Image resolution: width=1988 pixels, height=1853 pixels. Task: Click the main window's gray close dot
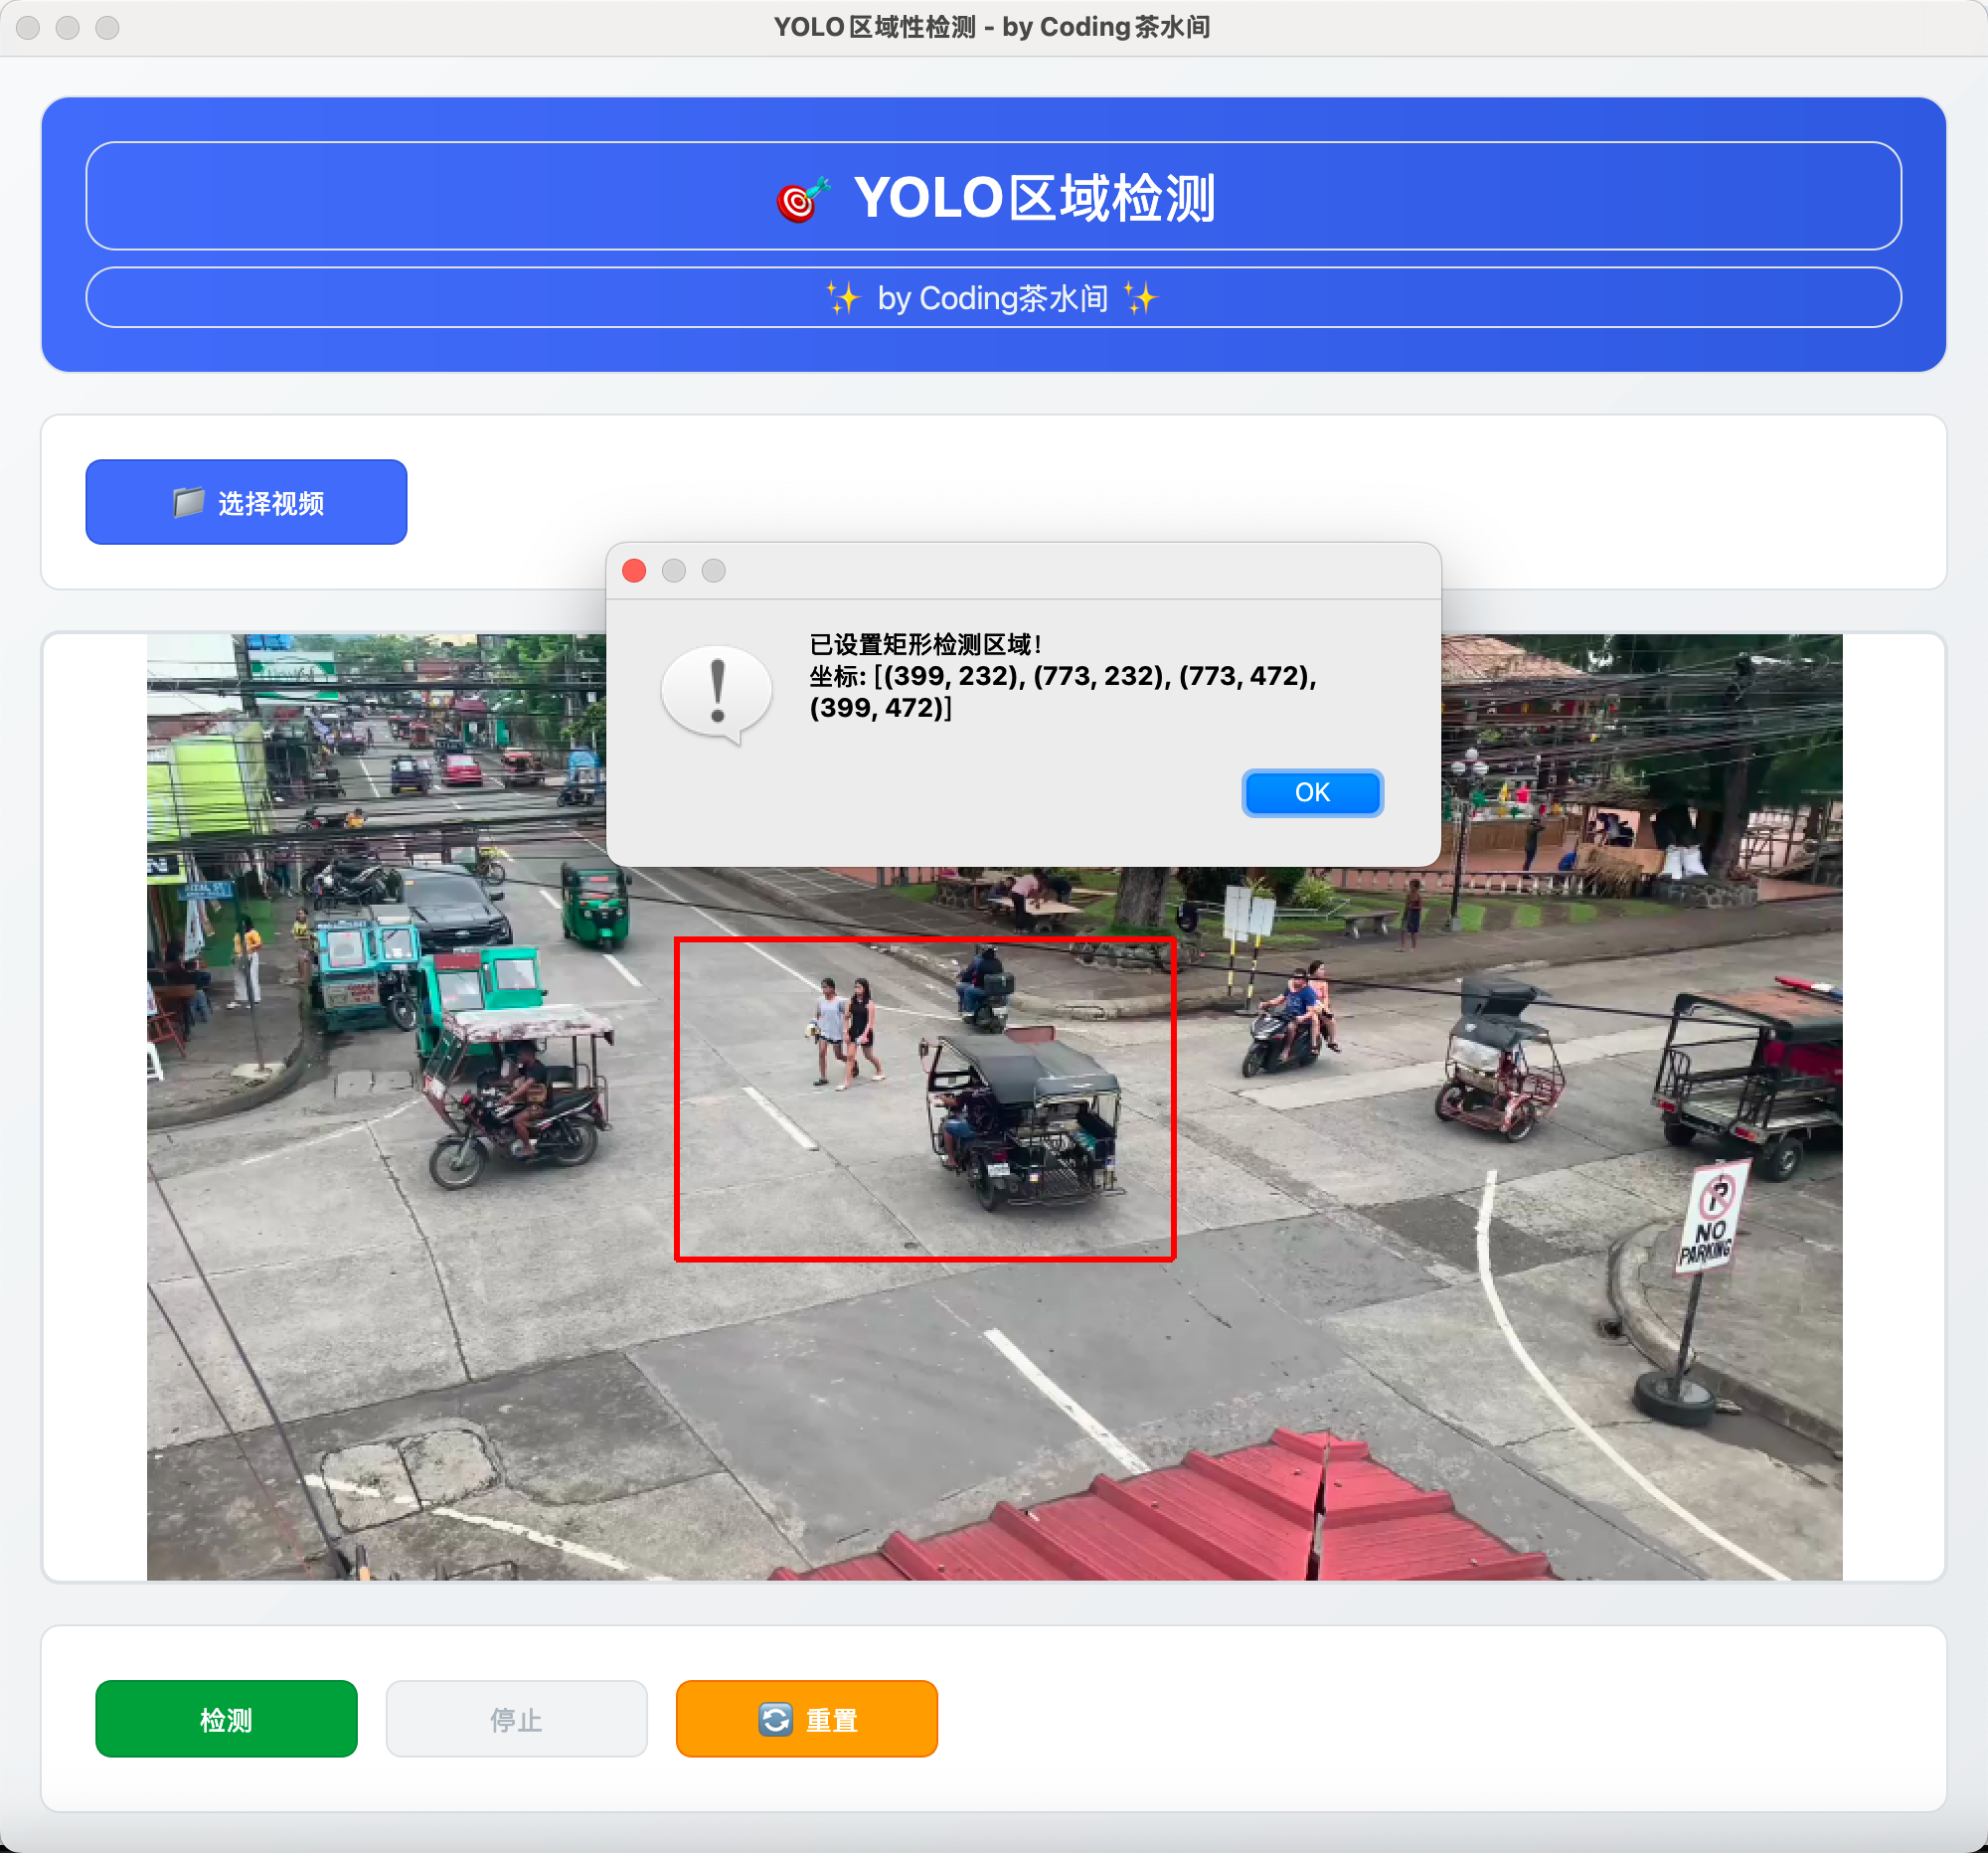coord(28,27)
